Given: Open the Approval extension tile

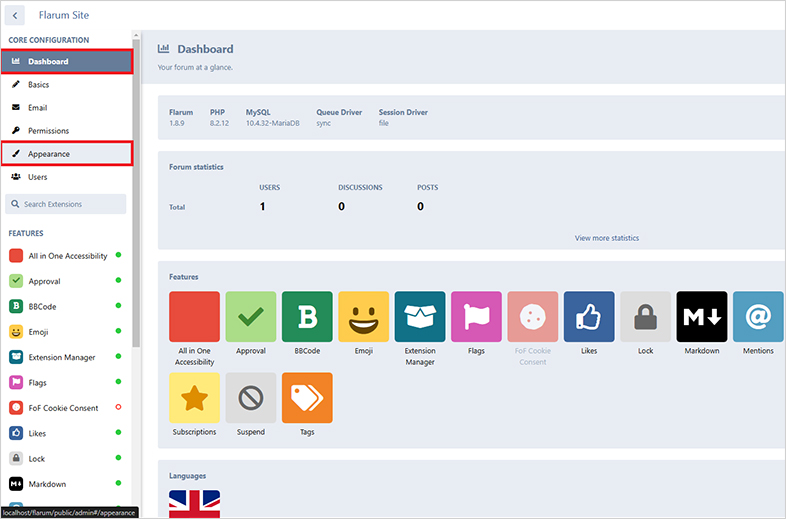Looking at the screenshot, I should (251, 317).
